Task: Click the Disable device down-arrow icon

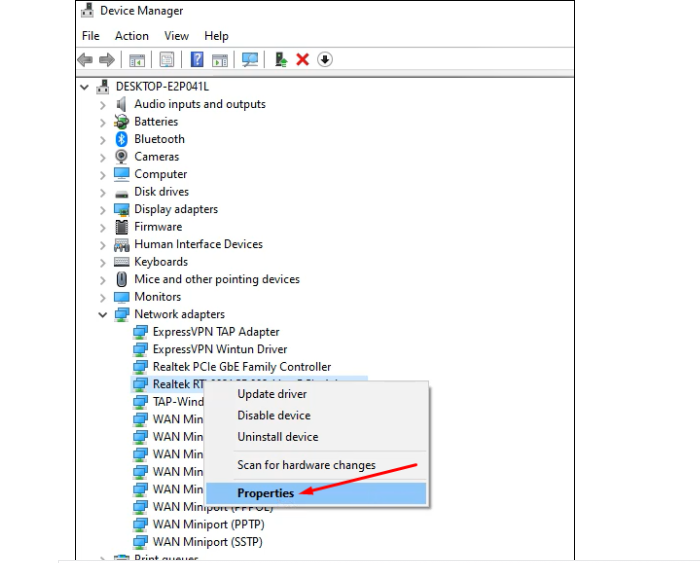Action: click(x=325, y=59)
